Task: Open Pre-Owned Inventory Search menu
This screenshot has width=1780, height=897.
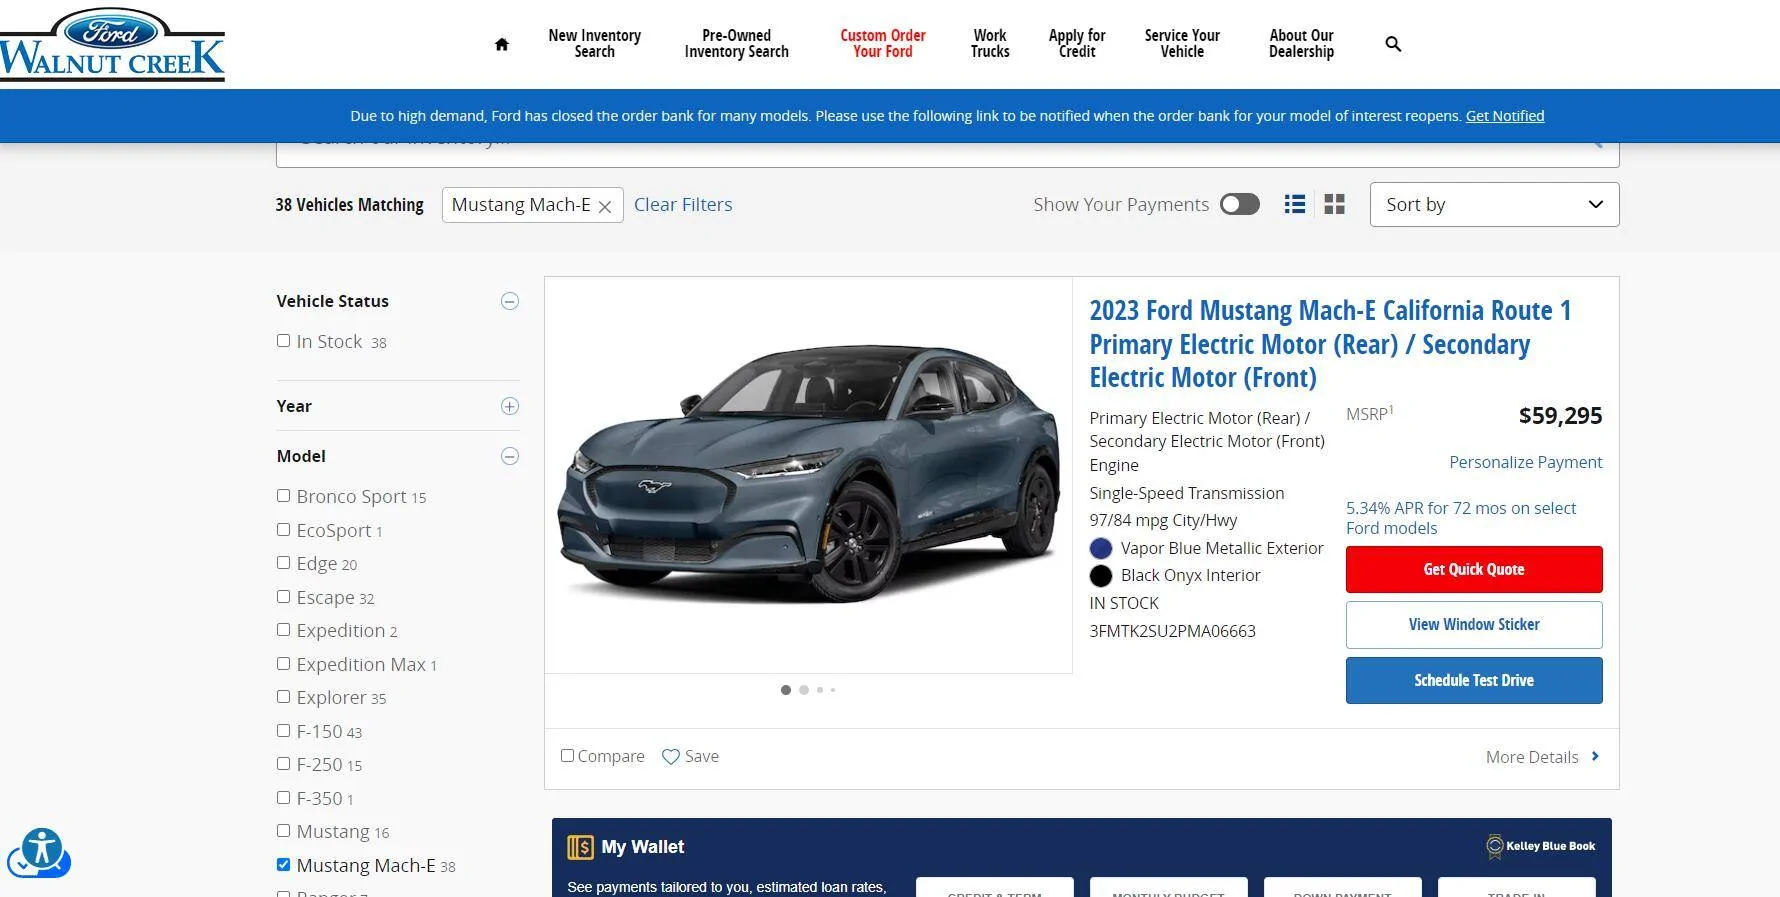Action: (x=736, y=44)
